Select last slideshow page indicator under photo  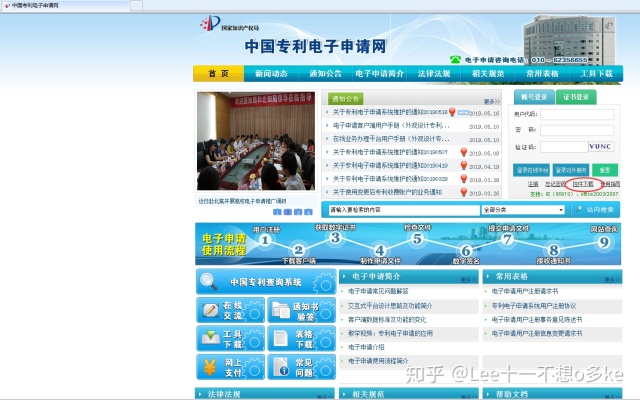(x=308, y=212)
